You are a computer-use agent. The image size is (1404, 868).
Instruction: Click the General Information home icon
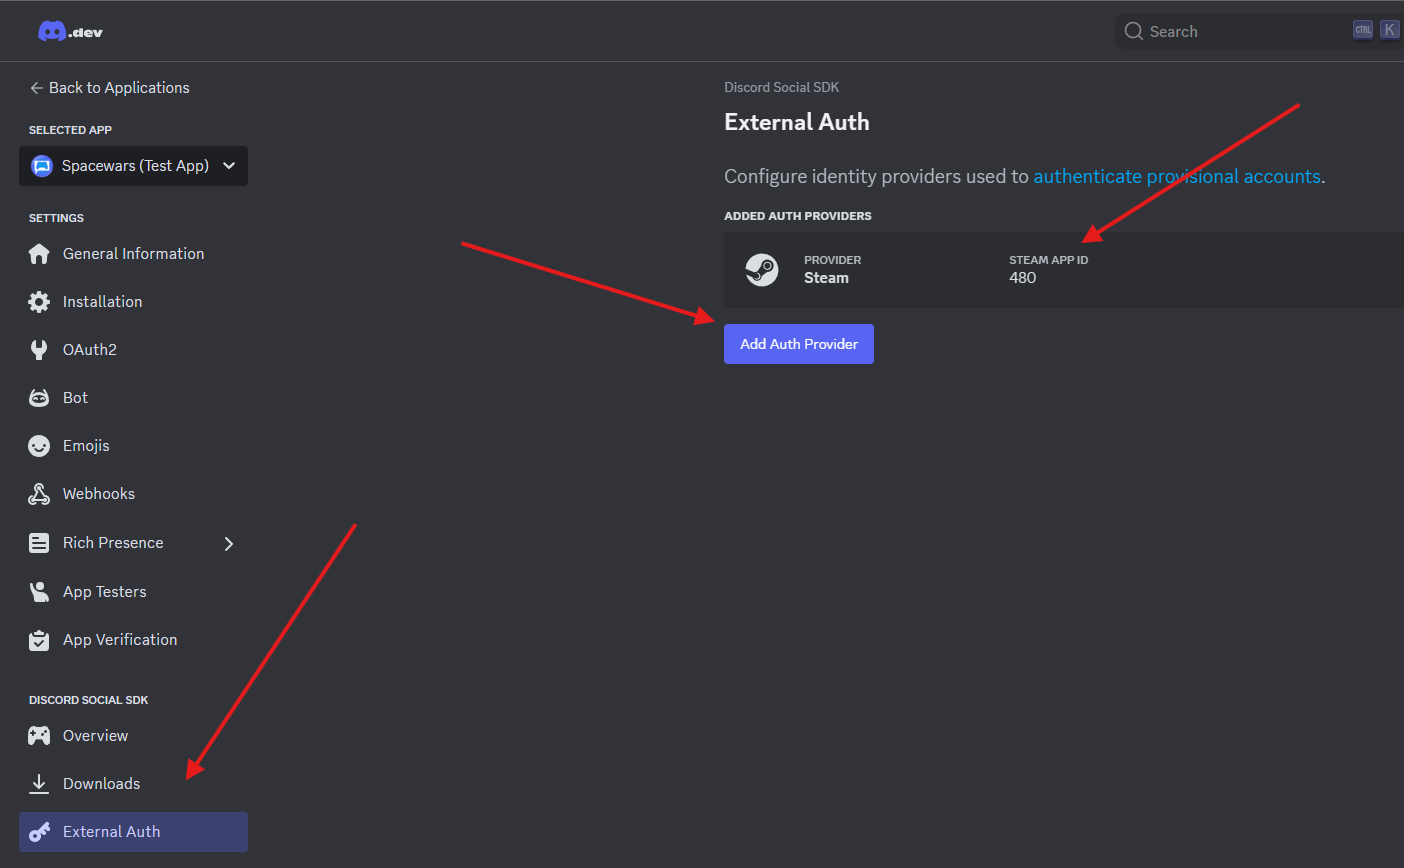click(39, 254)
